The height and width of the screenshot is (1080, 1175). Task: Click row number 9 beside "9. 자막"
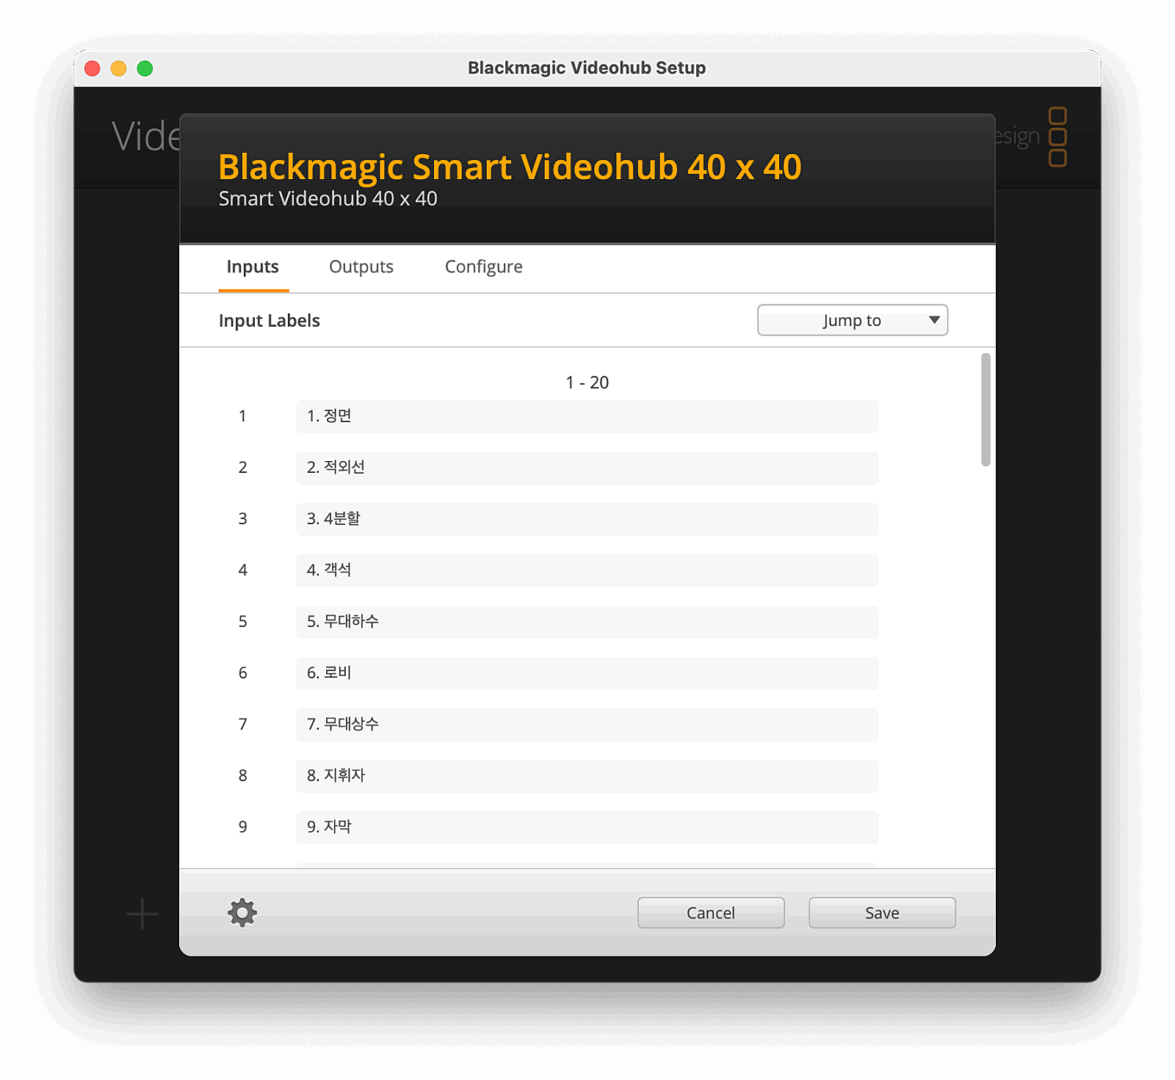(x=242, y=827)
